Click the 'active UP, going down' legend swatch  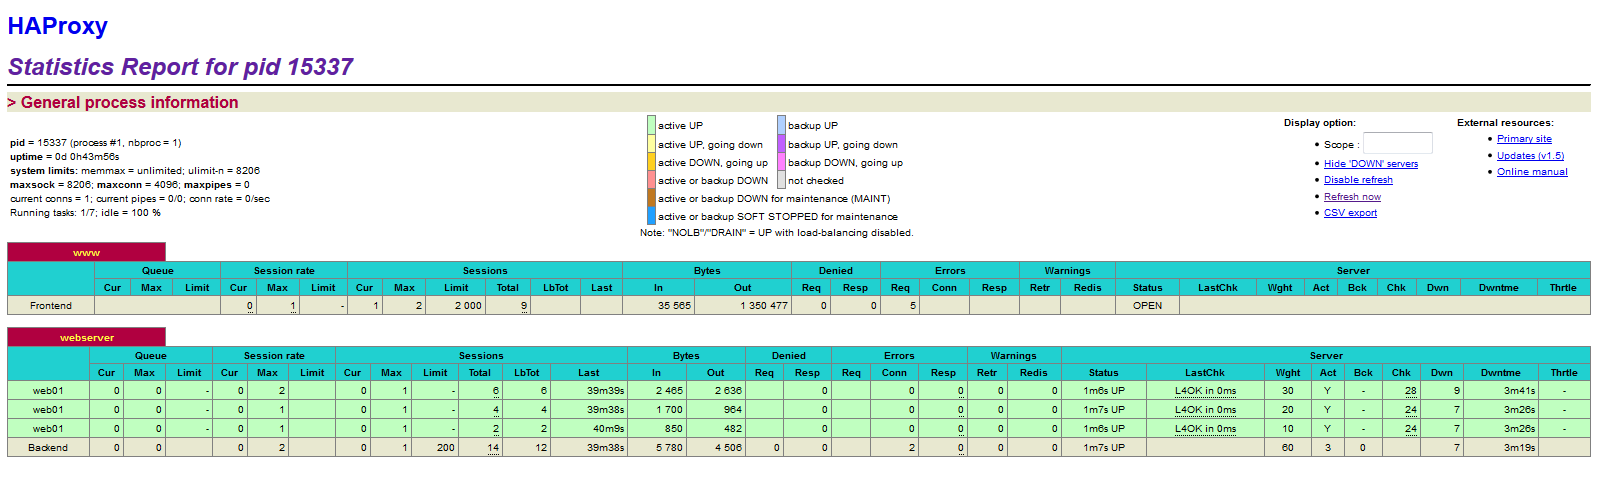coord(652,144)
